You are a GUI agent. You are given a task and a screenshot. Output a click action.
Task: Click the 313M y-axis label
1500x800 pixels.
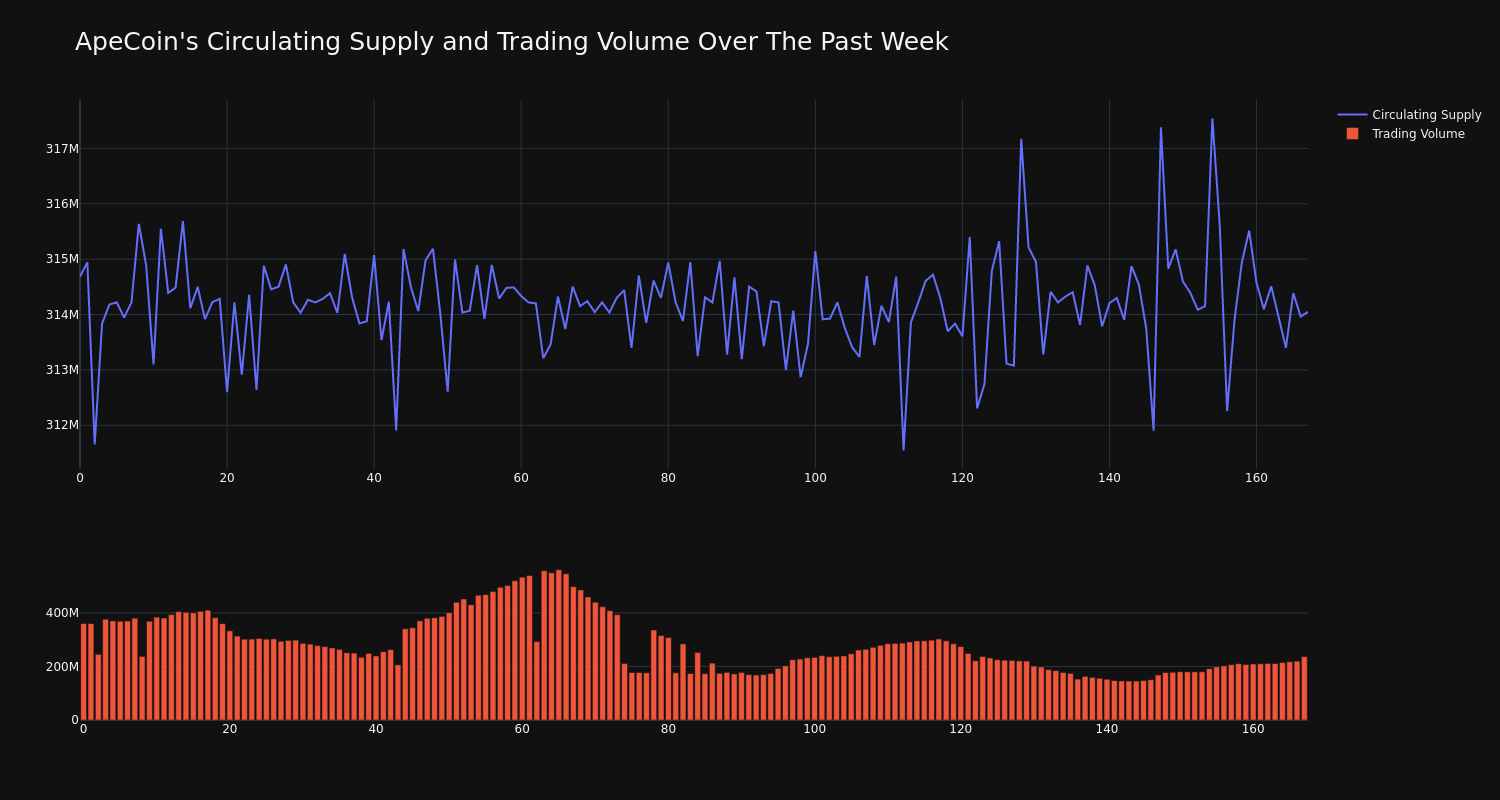point(62,370)
